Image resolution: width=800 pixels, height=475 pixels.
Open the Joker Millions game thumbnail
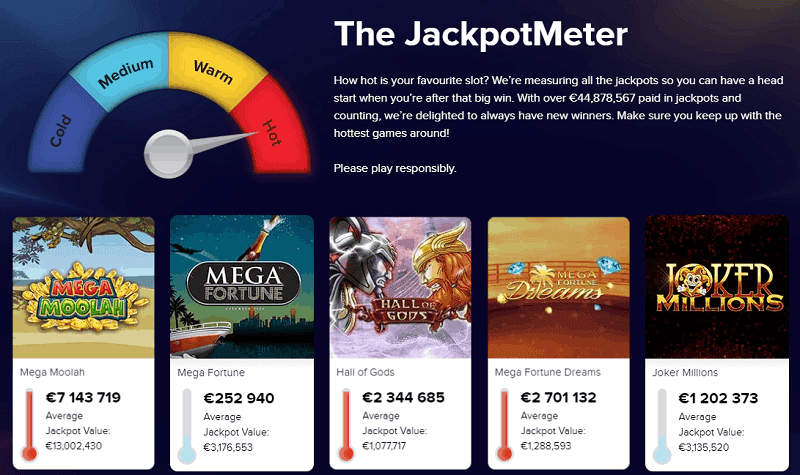coord(716,288)
